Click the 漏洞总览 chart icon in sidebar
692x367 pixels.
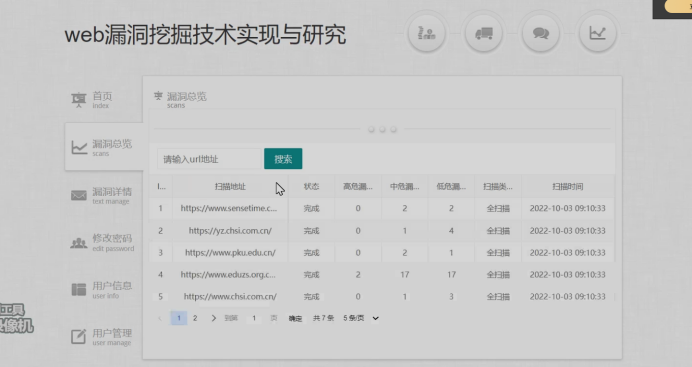point(79,147)
